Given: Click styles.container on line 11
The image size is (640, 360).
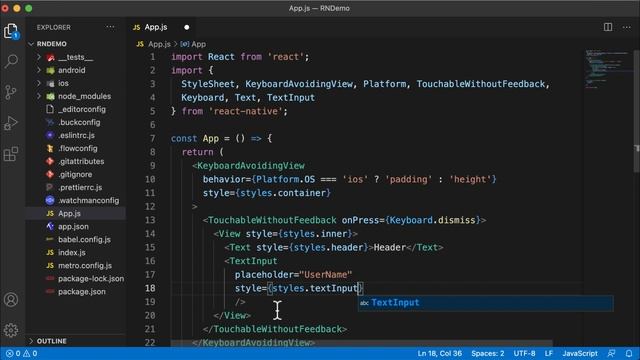Looking at the screenshot, I should pyautogui.click(x=283, y=193).
